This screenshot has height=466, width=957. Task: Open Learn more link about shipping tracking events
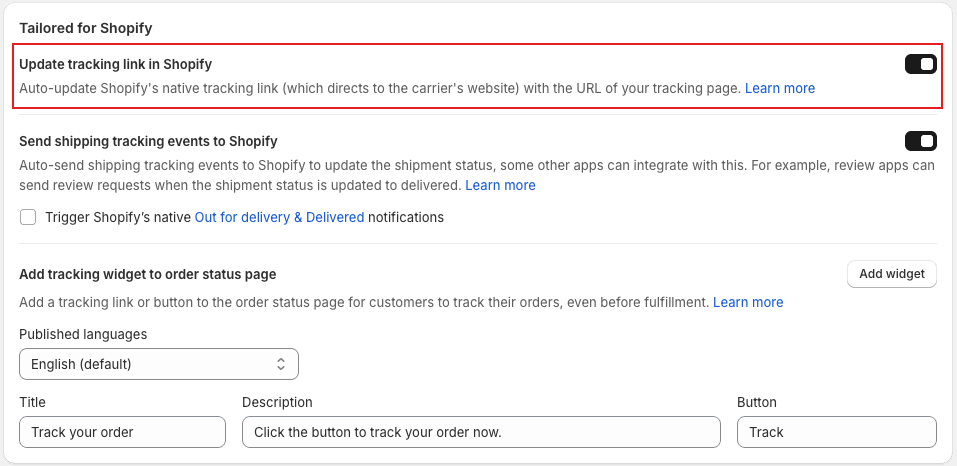[500, 185]
